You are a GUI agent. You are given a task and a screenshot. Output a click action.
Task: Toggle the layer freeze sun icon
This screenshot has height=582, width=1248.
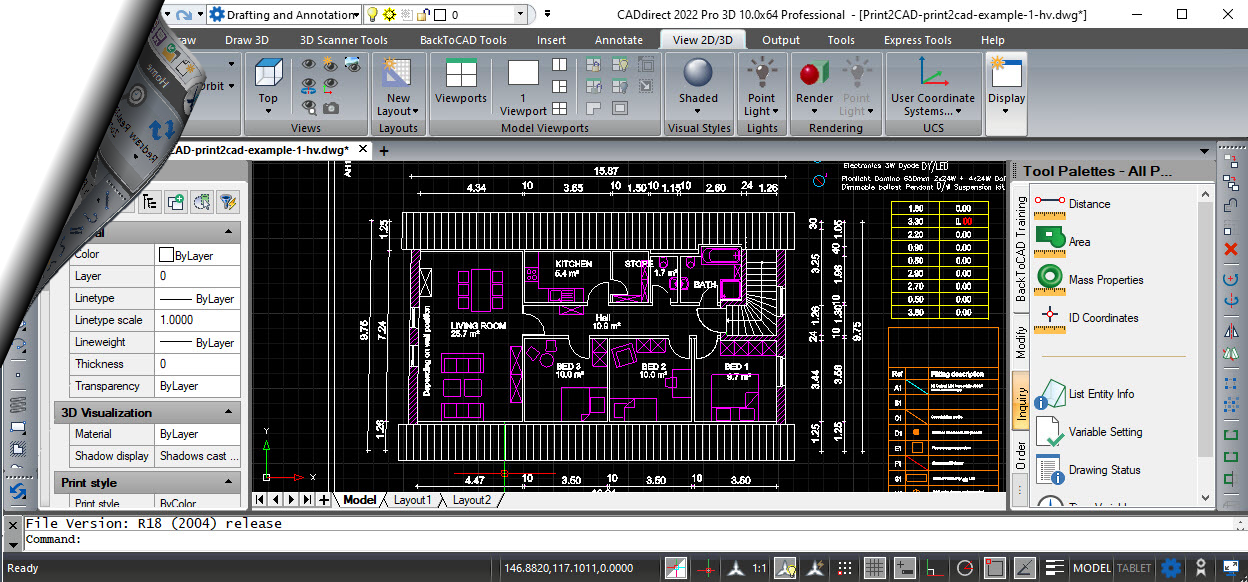coord(389,15)
